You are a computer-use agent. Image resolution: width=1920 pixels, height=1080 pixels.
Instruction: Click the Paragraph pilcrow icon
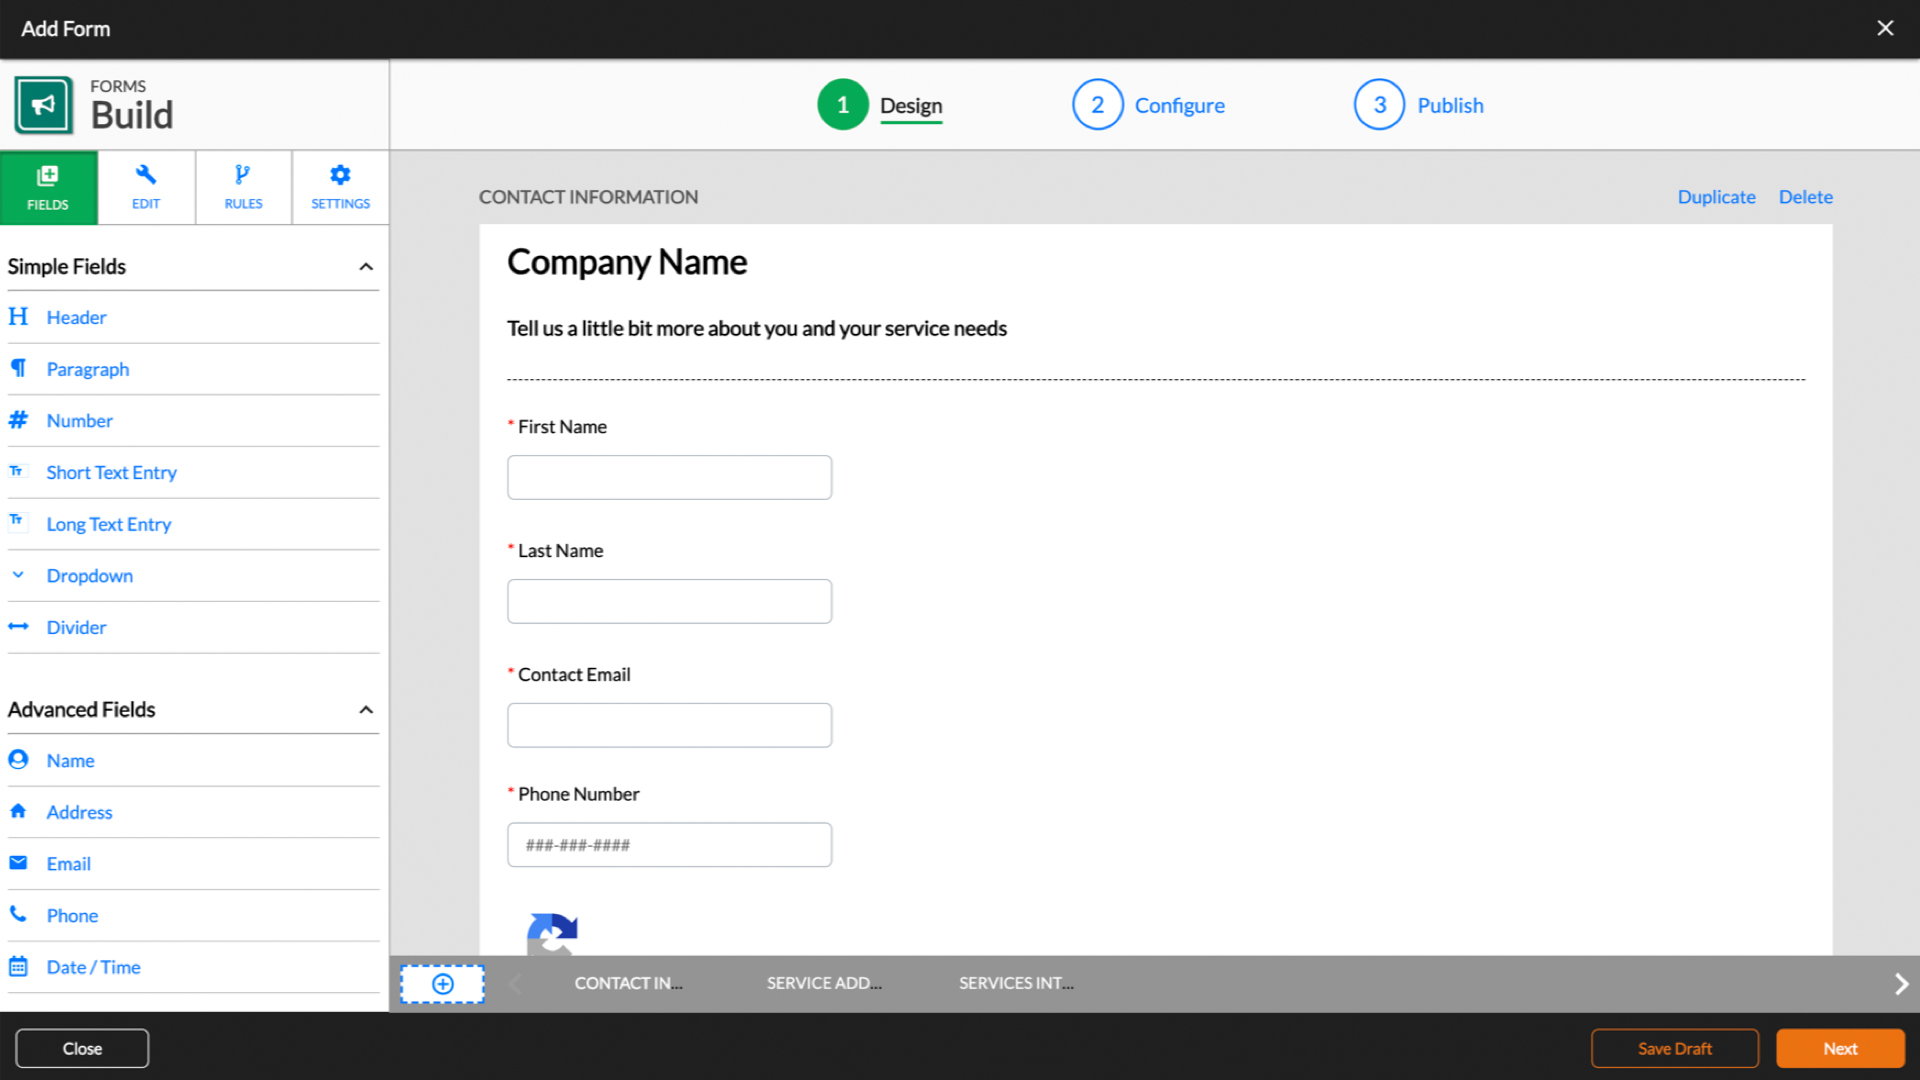(18, 369)
